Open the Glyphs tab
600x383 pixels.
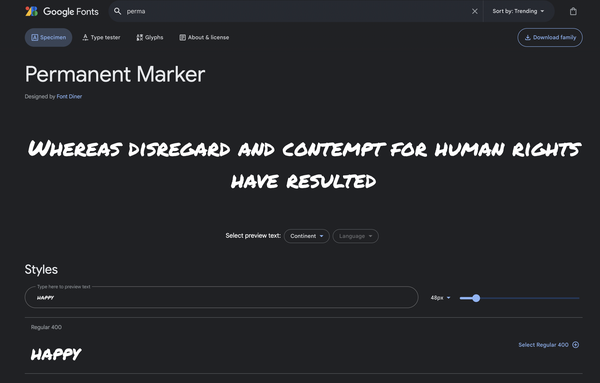(150, 37)
